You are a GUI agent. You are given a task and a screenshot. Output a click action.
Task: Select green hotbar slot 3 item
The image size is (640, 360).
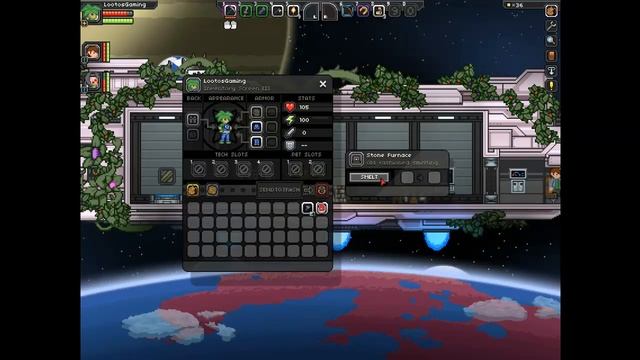[x=262, y=10]
